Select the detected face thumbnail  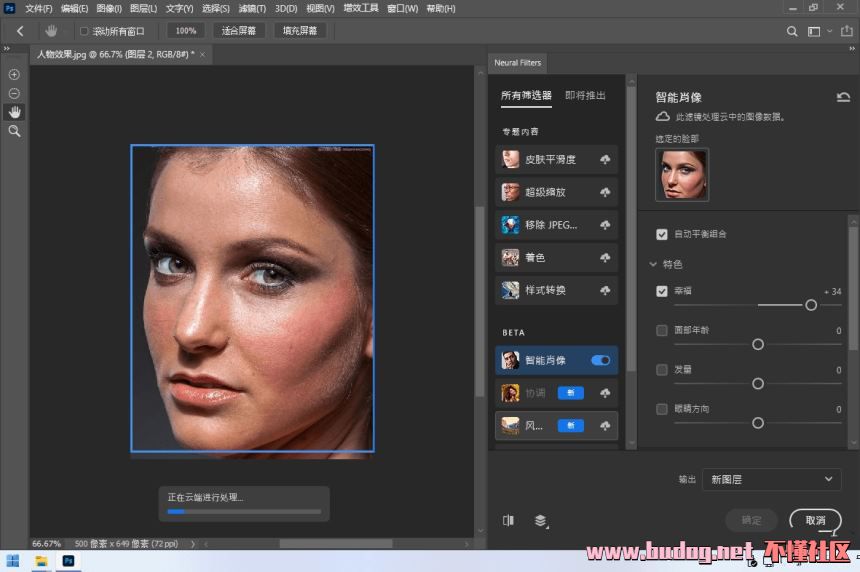(x=682, y=175)
